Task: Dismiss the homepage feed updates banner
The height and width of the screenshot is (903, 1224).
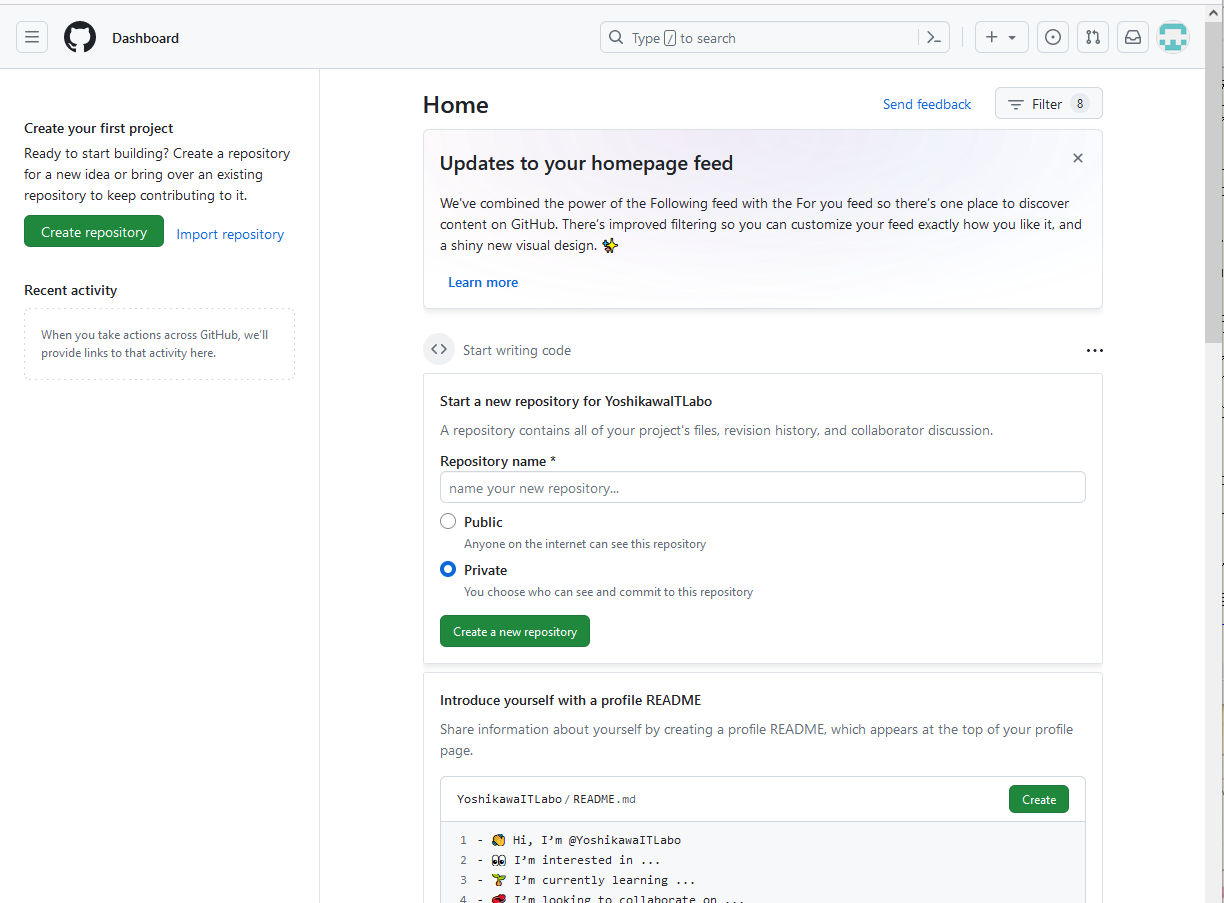Action: click(x=1078, y=158)
